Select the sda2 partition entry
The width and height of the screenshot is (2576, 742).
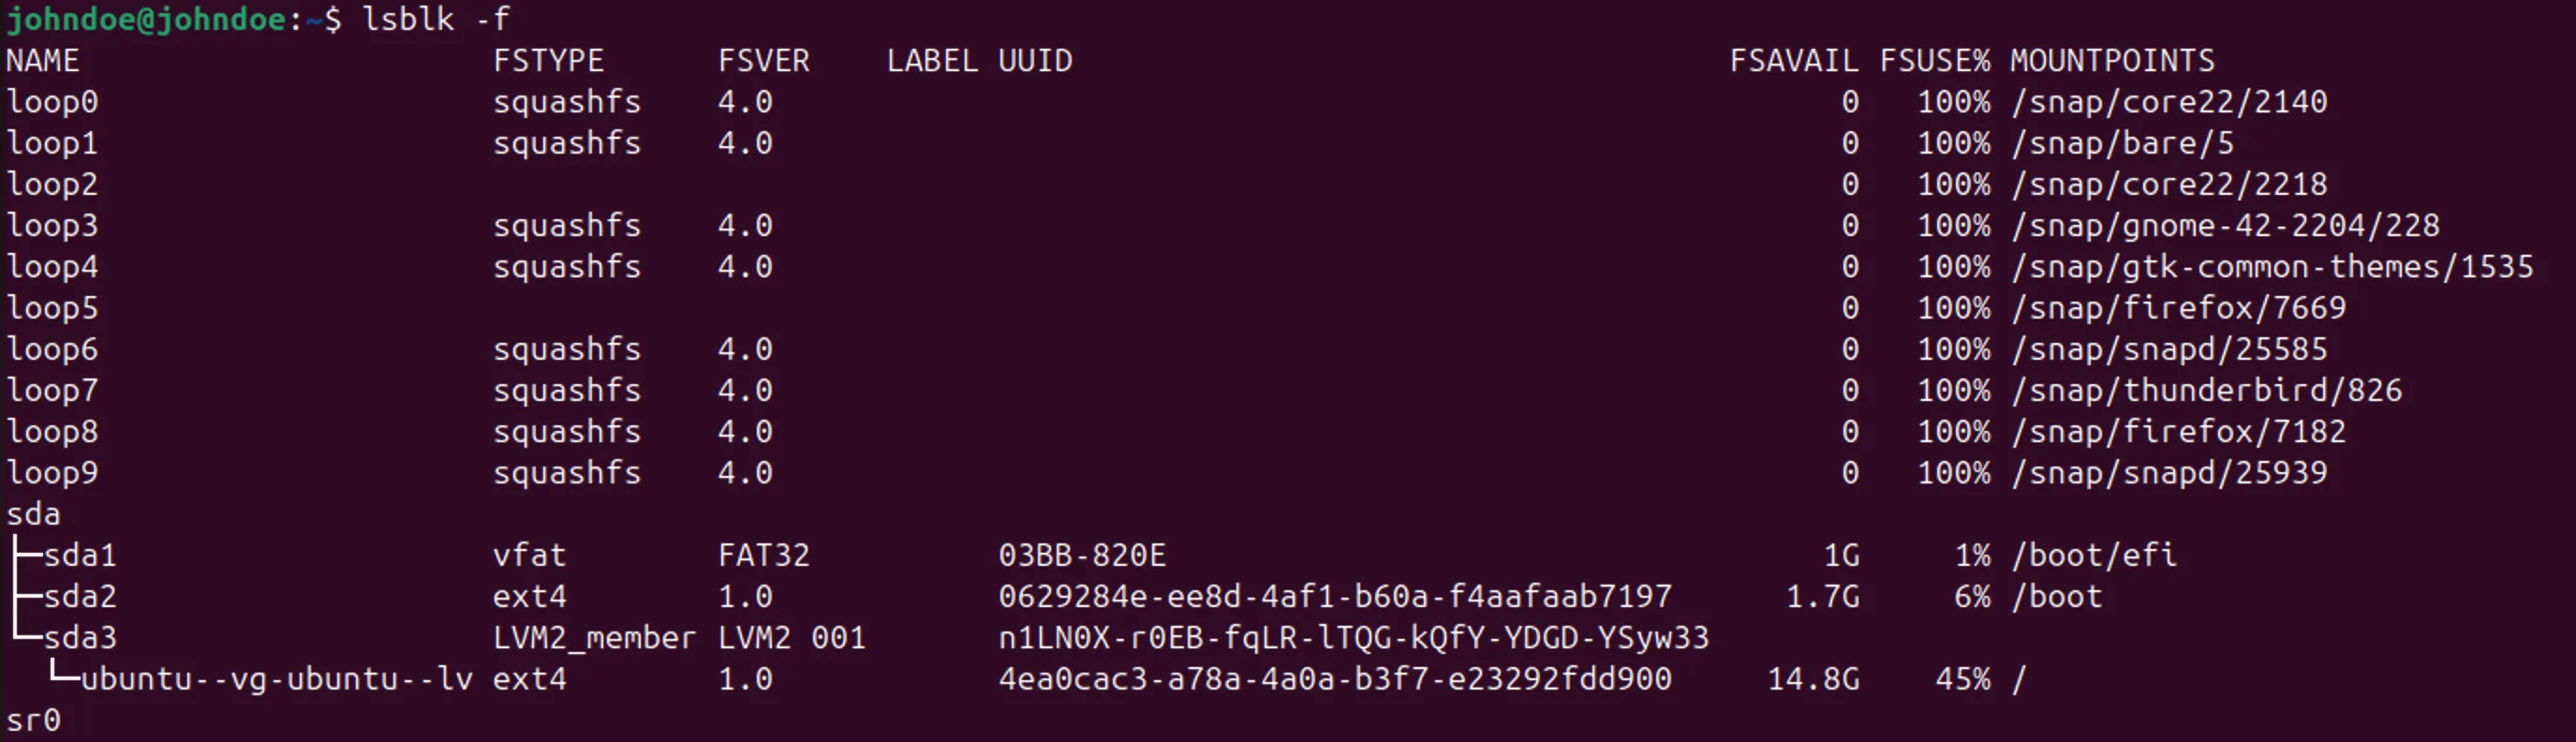click(x=80, y=597)
